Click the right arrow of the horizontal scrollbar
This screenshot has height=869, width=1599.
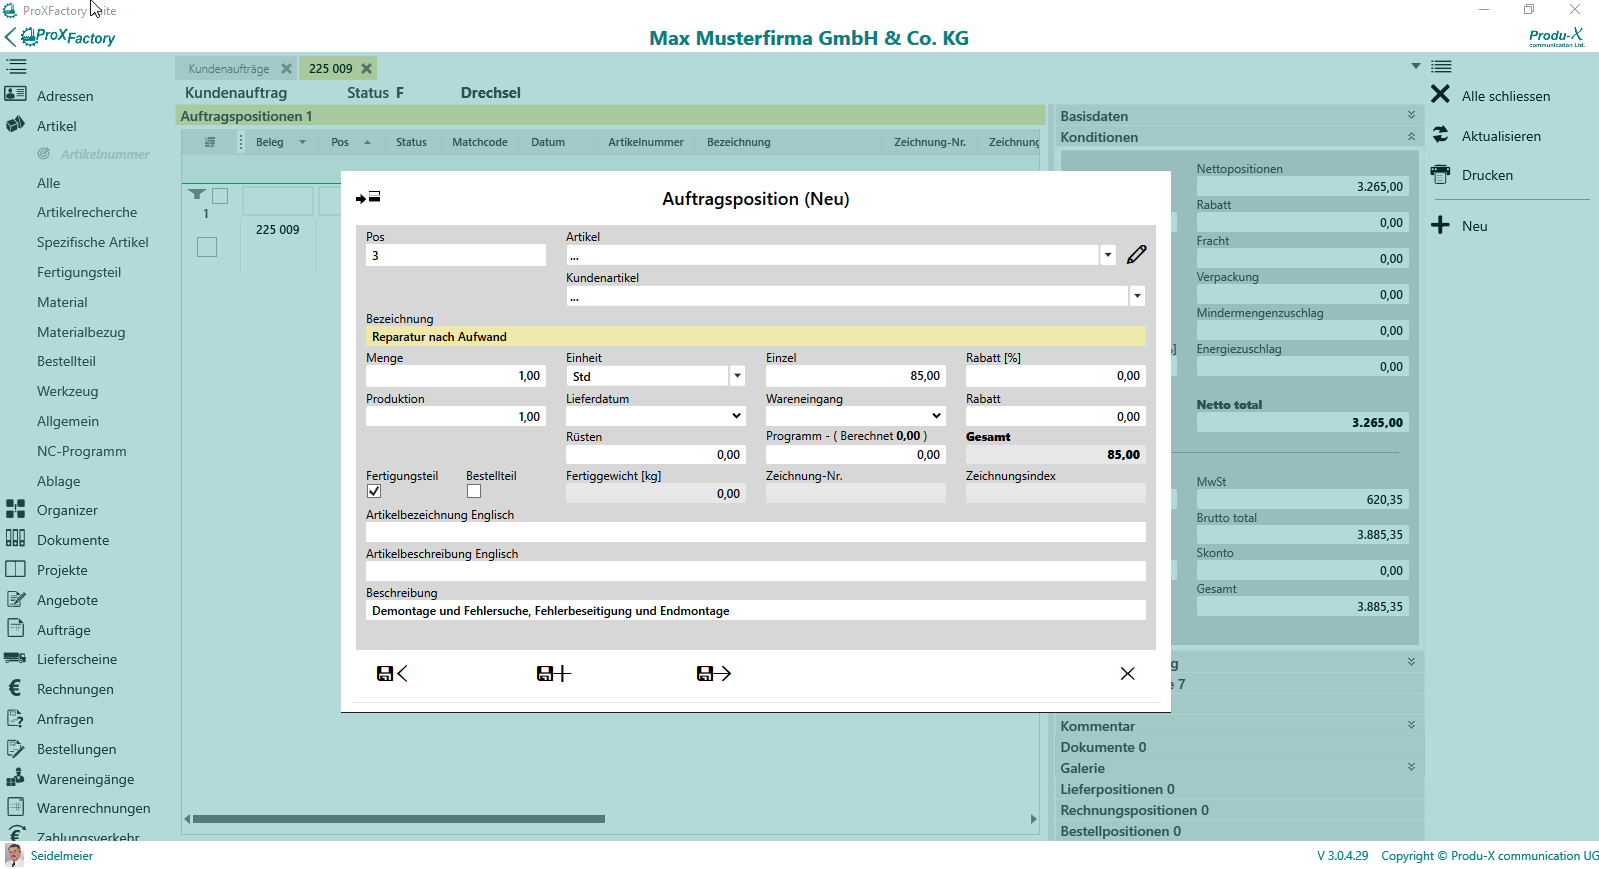[x=1033, y=819]
